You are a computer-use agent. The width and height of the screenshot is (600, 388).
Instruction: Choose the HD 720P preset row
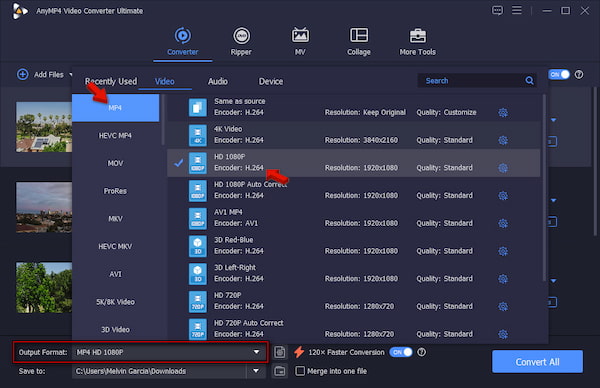[354, 301]
